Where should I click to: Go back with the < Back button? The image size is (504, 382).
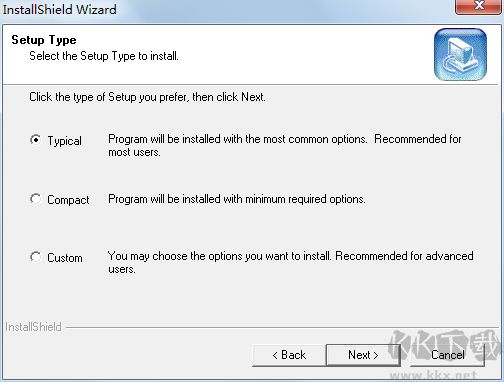click(289, 355)
